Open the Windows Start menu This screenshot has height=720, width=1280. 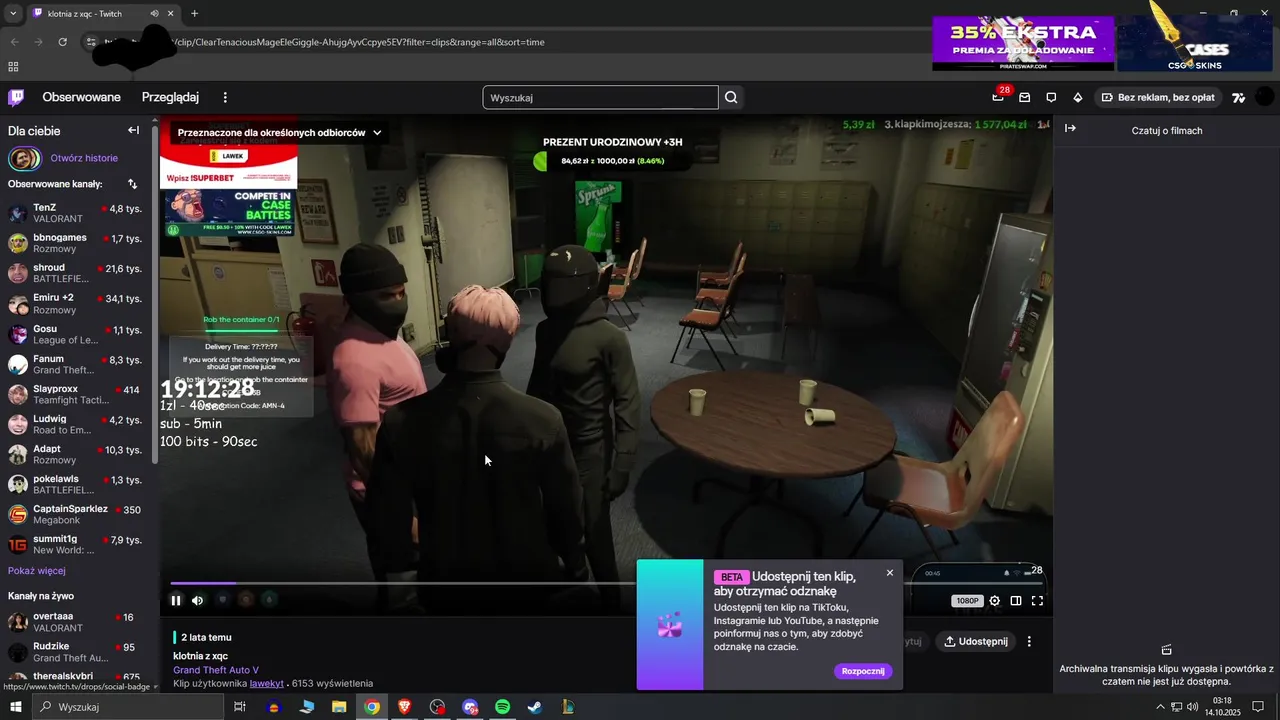coord(16,707)
